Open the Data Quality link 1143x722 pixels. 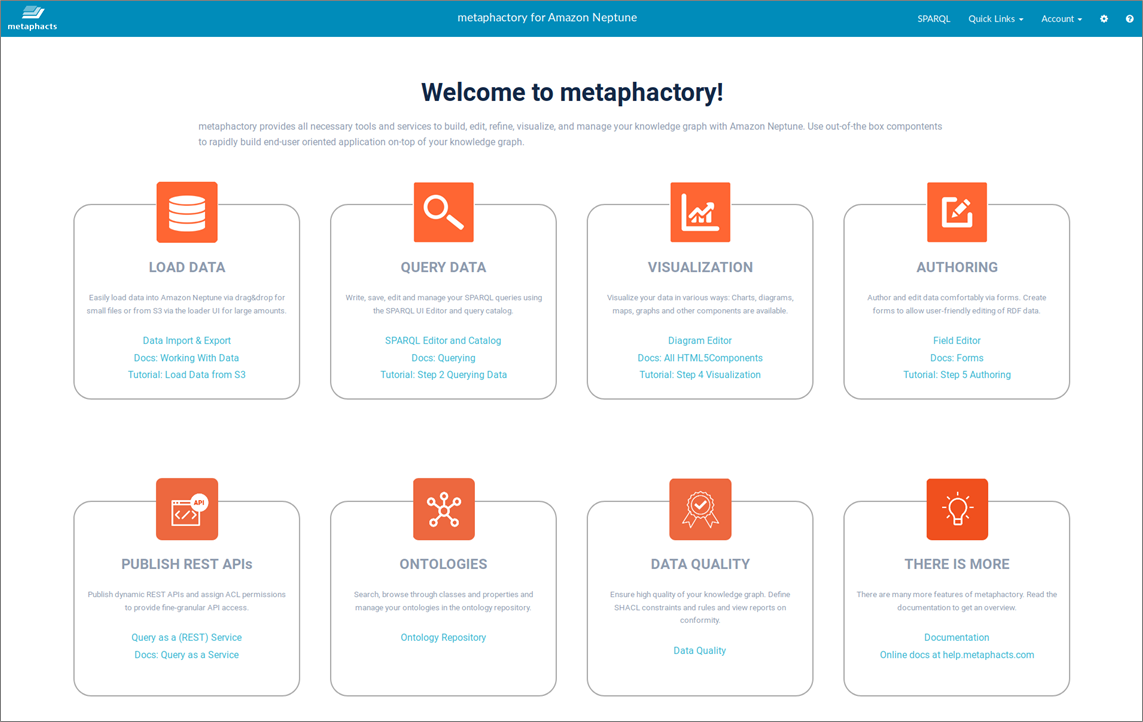[700, 651]
